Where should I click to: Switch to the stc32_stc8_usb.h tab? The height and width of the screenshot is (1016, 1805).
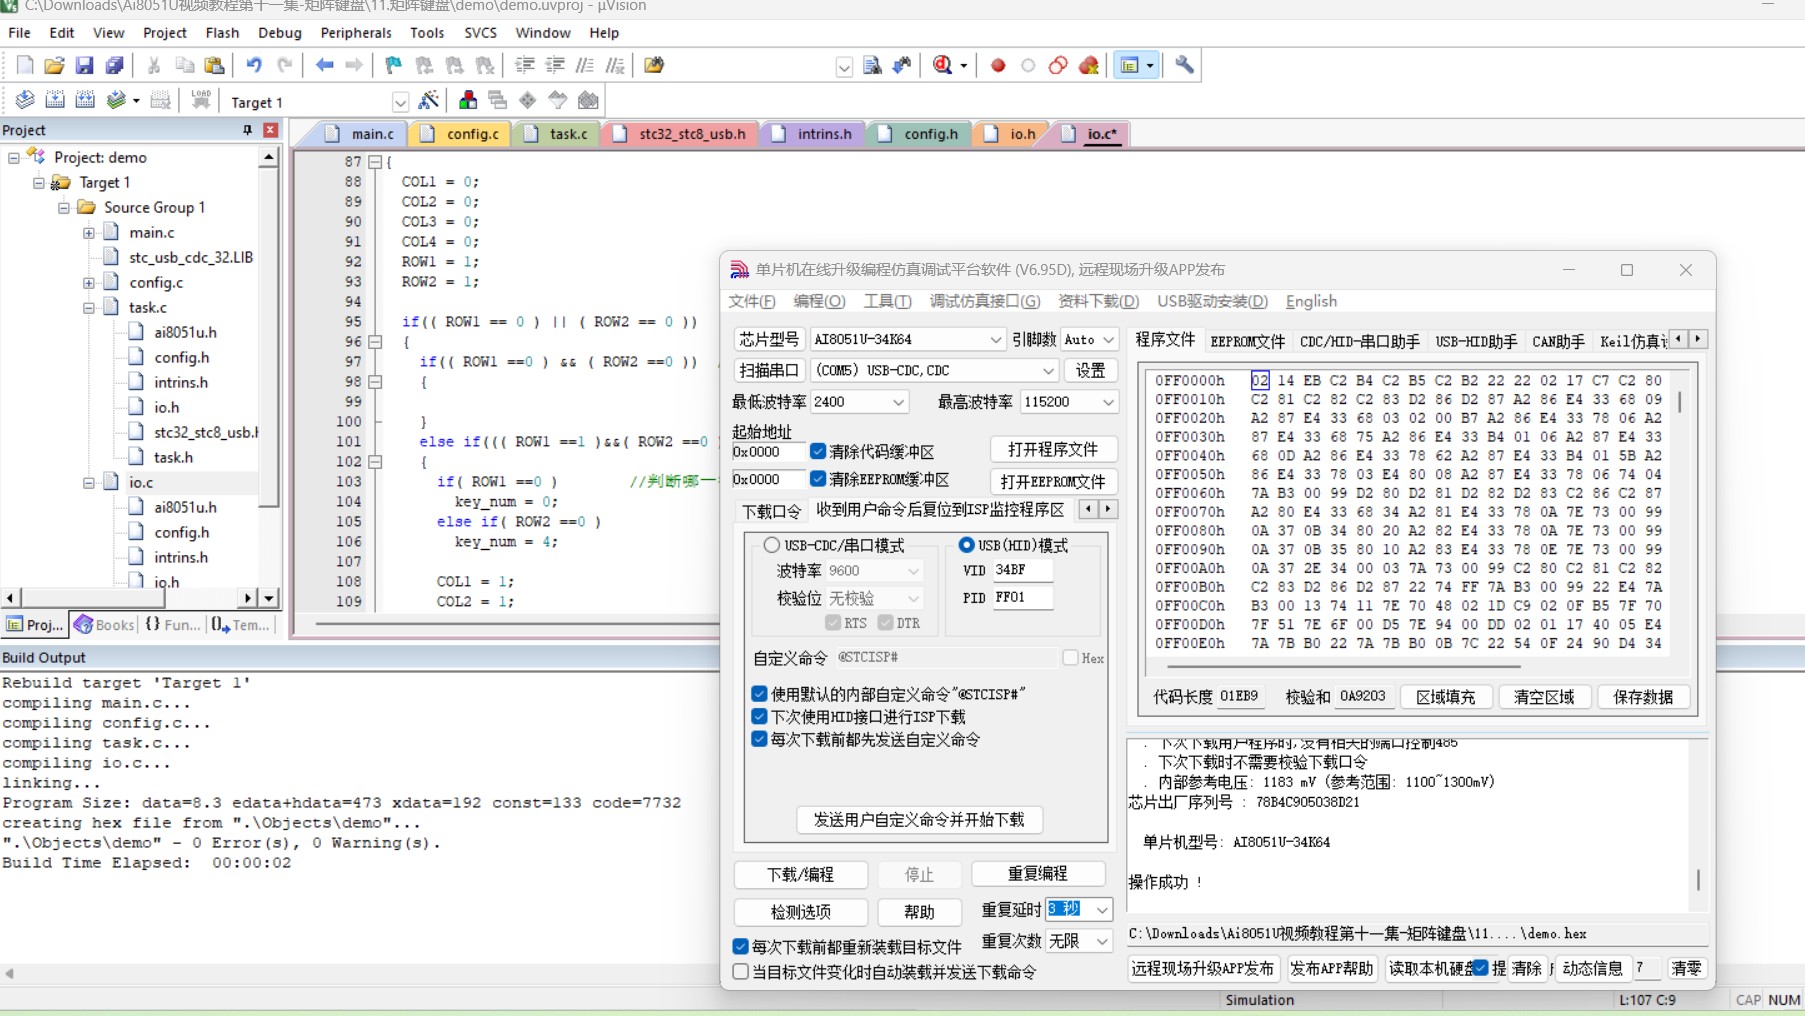pos(681,133)
